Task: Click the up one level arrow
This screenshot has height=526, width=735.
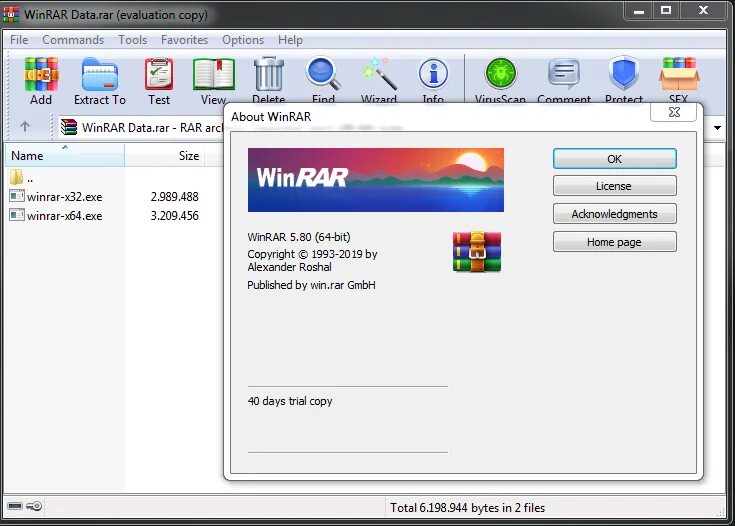Action: (25, 127)
